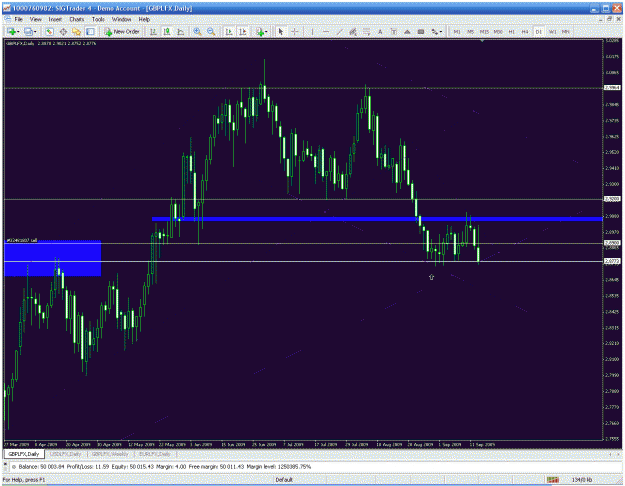The width and height of the screenshot is (625, 486).
Task: Switch chart to bar chart icon
Action: click(x=153, y=32)
